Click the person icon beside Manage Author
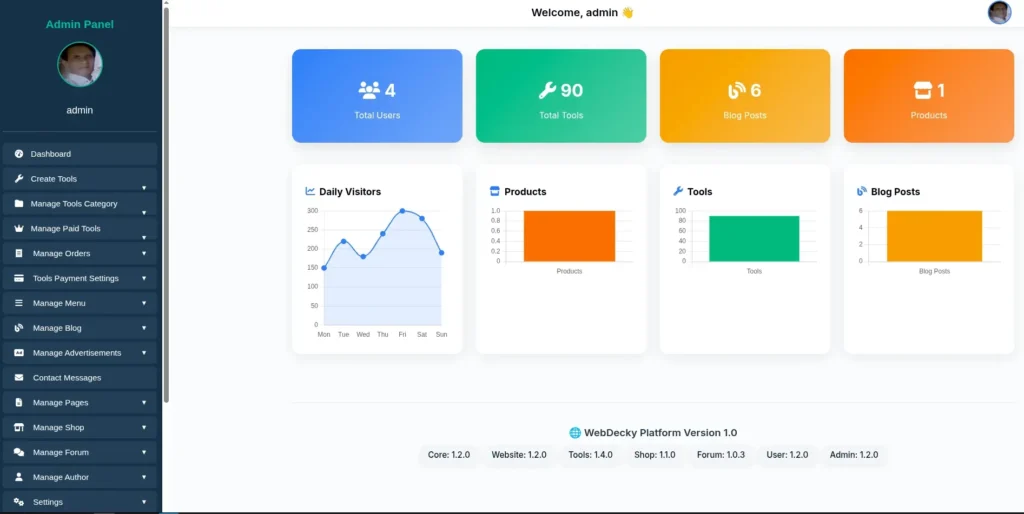1024x514 pixels. tap(19, 477)
